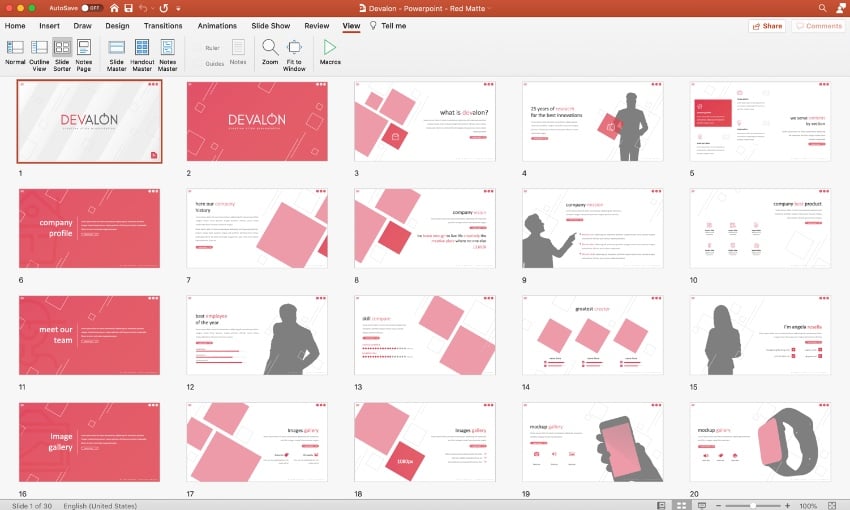Expand the Quick Access Toolbar dropdown
Viewport: 850px width, 510px height.
tap(179, 8)
